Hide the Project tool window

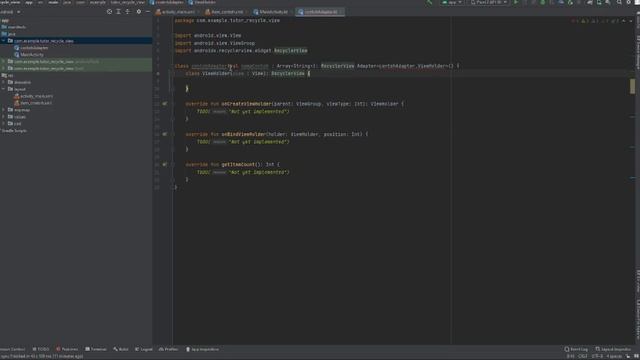(x=148, y=12)
